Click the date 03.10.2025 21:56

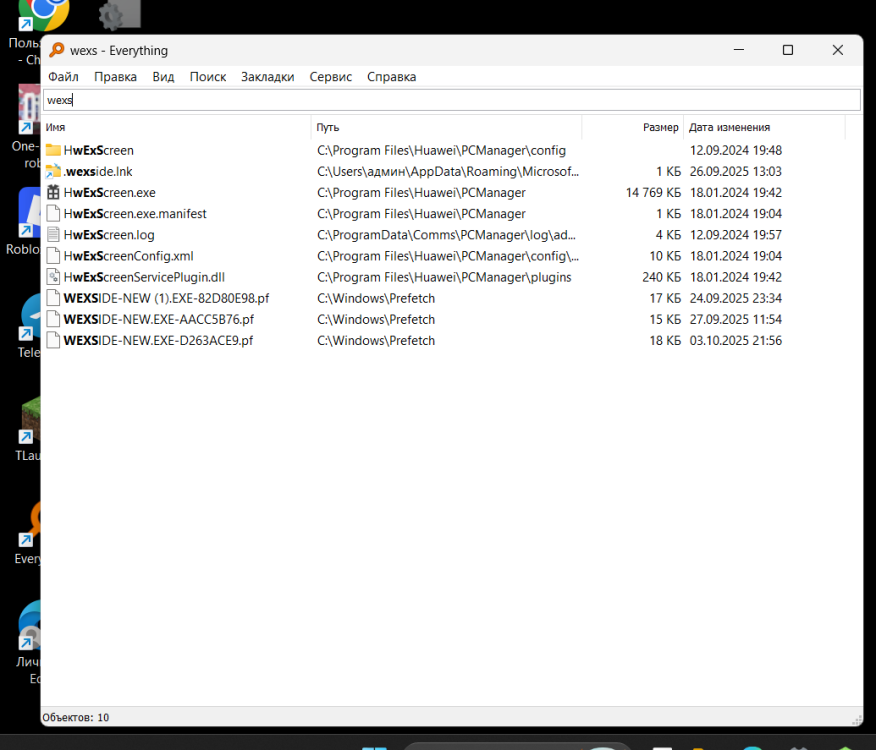pos(736,340)
